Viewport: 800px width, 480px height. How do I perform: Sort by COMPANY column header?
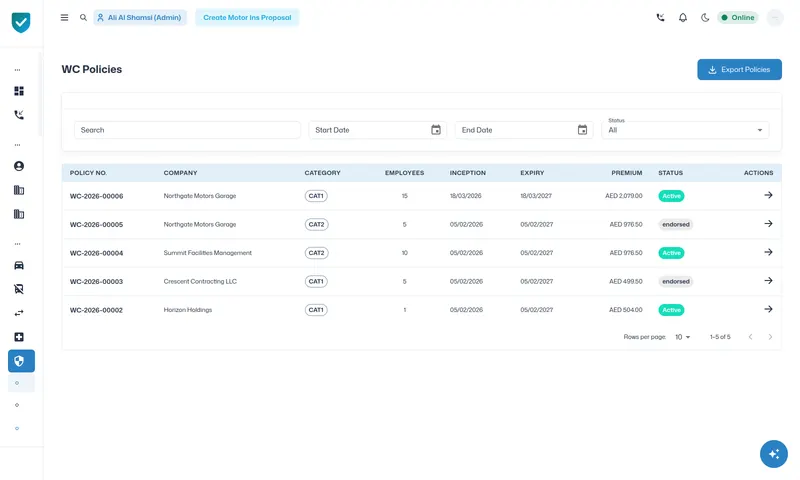[x=180, y=173]
